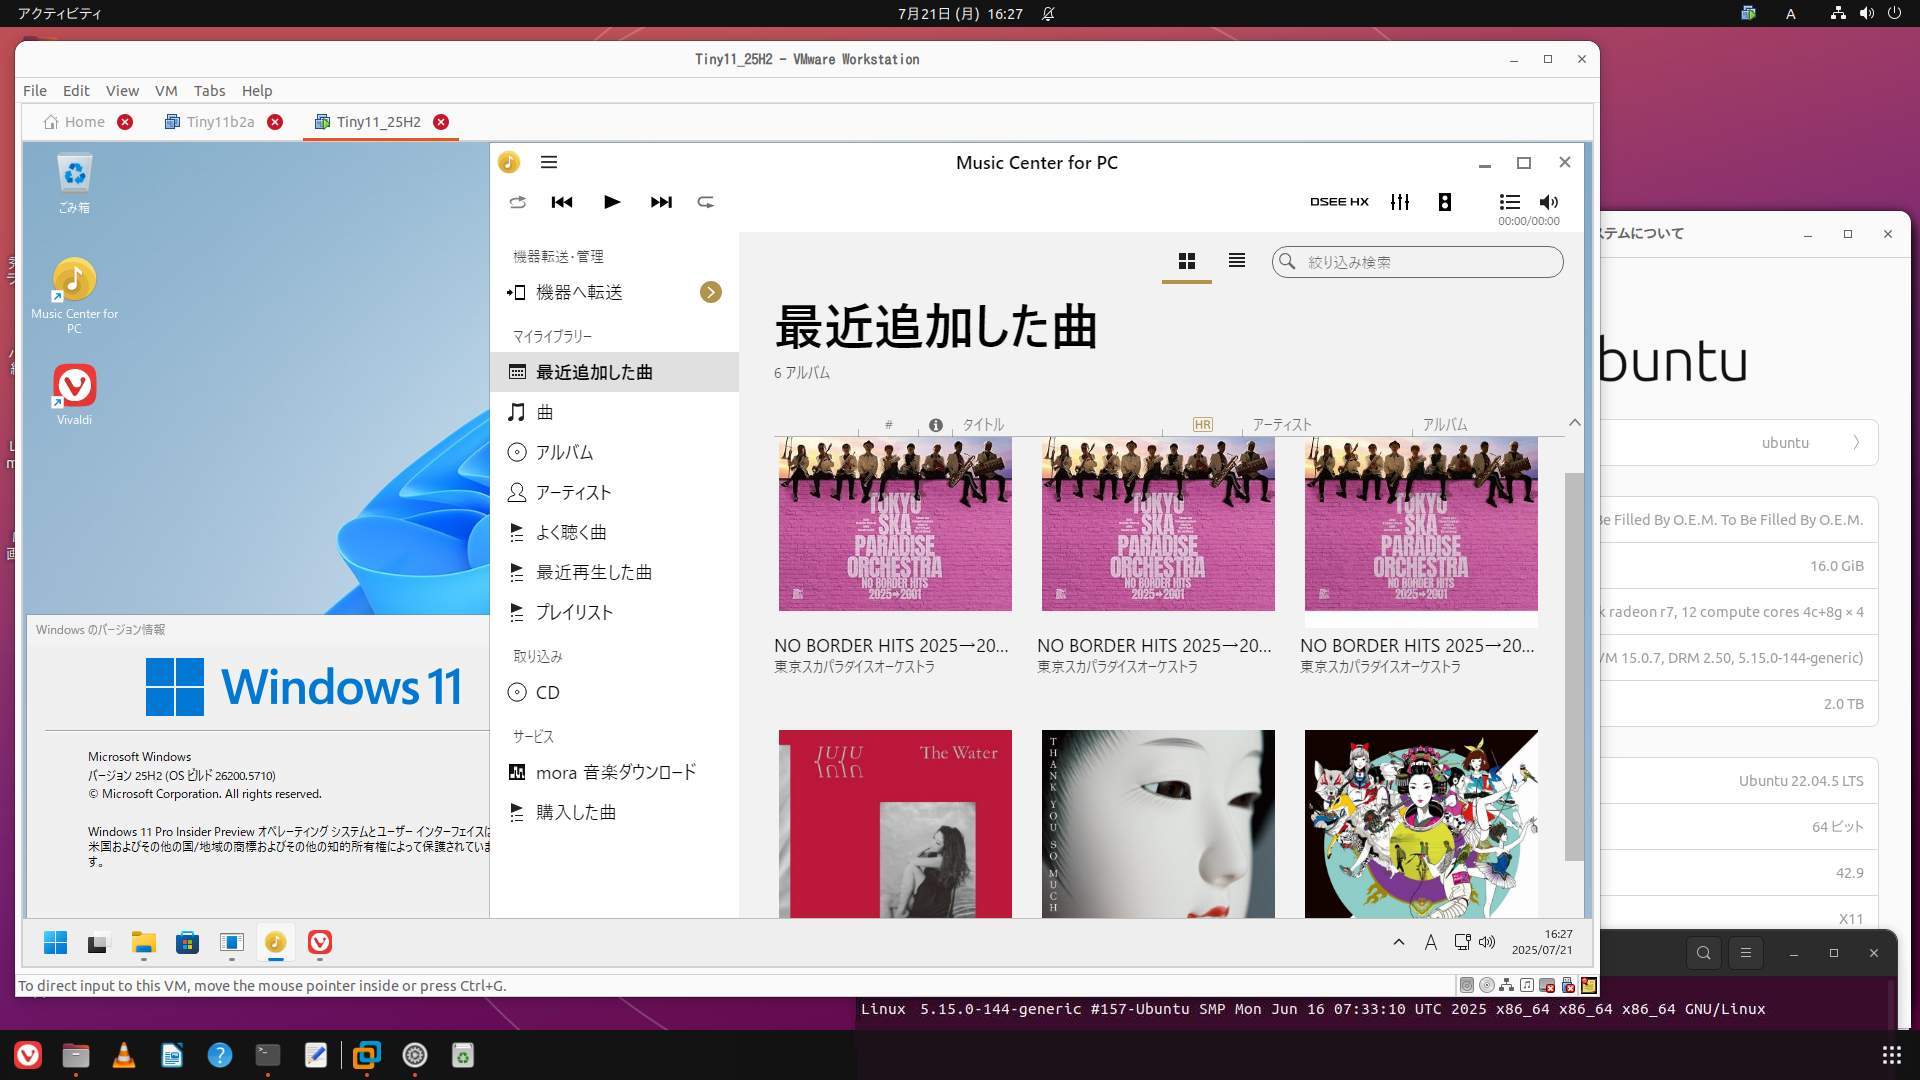The image size is (1920, 1080).
Task: Skip to previous track
Action: [x=562, y=202]
